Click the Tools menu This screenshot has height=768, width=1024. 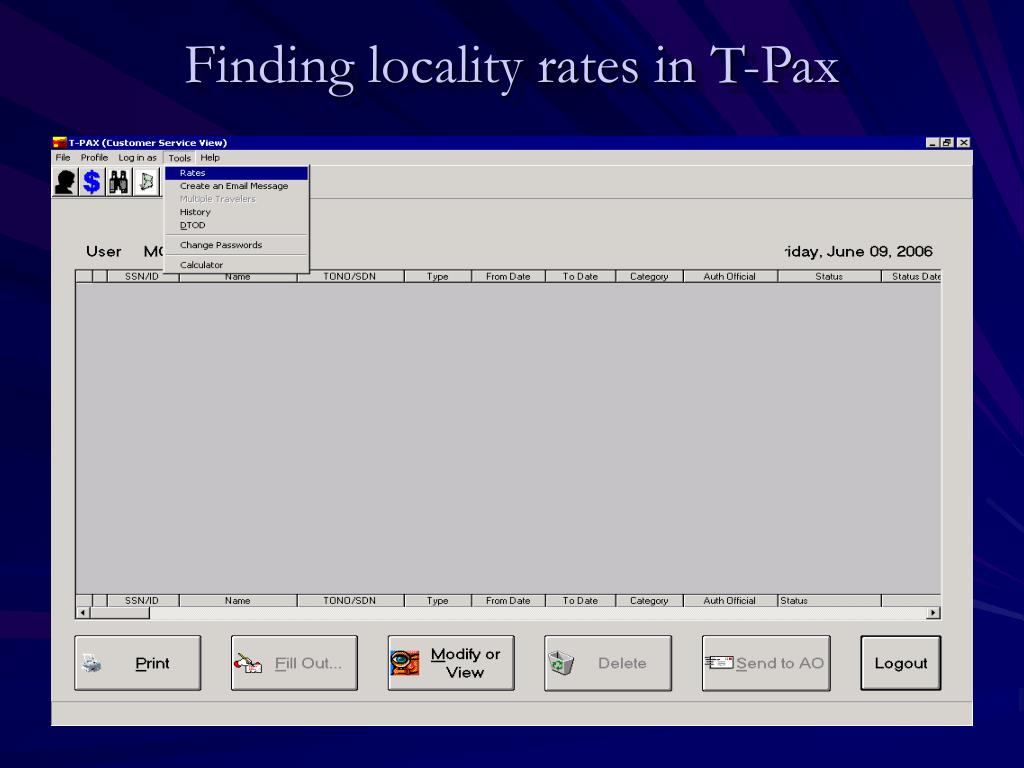click(180, 158)
